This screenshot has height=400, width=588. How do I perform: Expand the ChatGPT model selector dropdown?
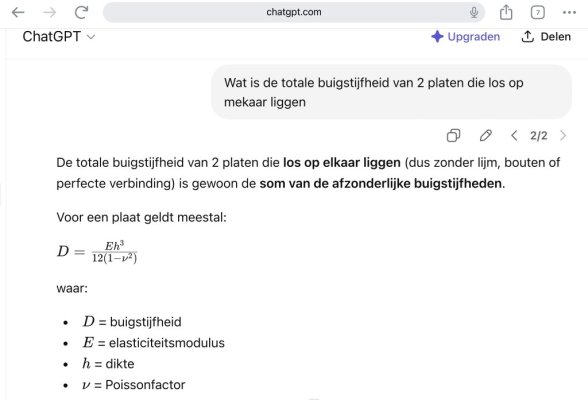click(x=59, y=37)
